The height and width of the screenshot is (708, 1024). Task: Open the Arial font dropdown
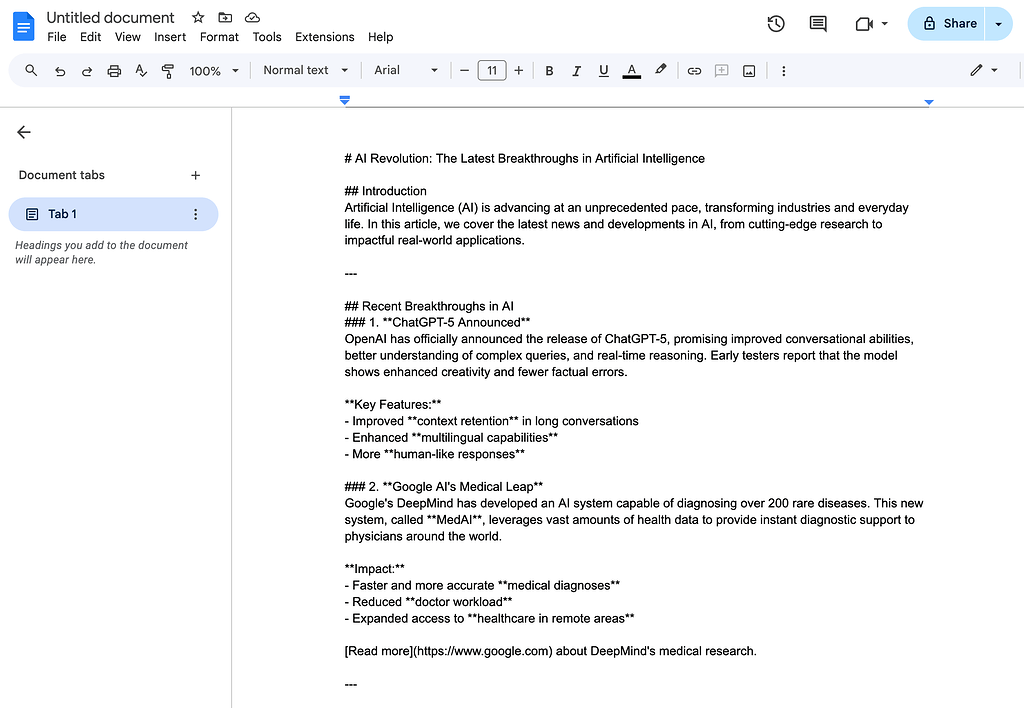402,70
